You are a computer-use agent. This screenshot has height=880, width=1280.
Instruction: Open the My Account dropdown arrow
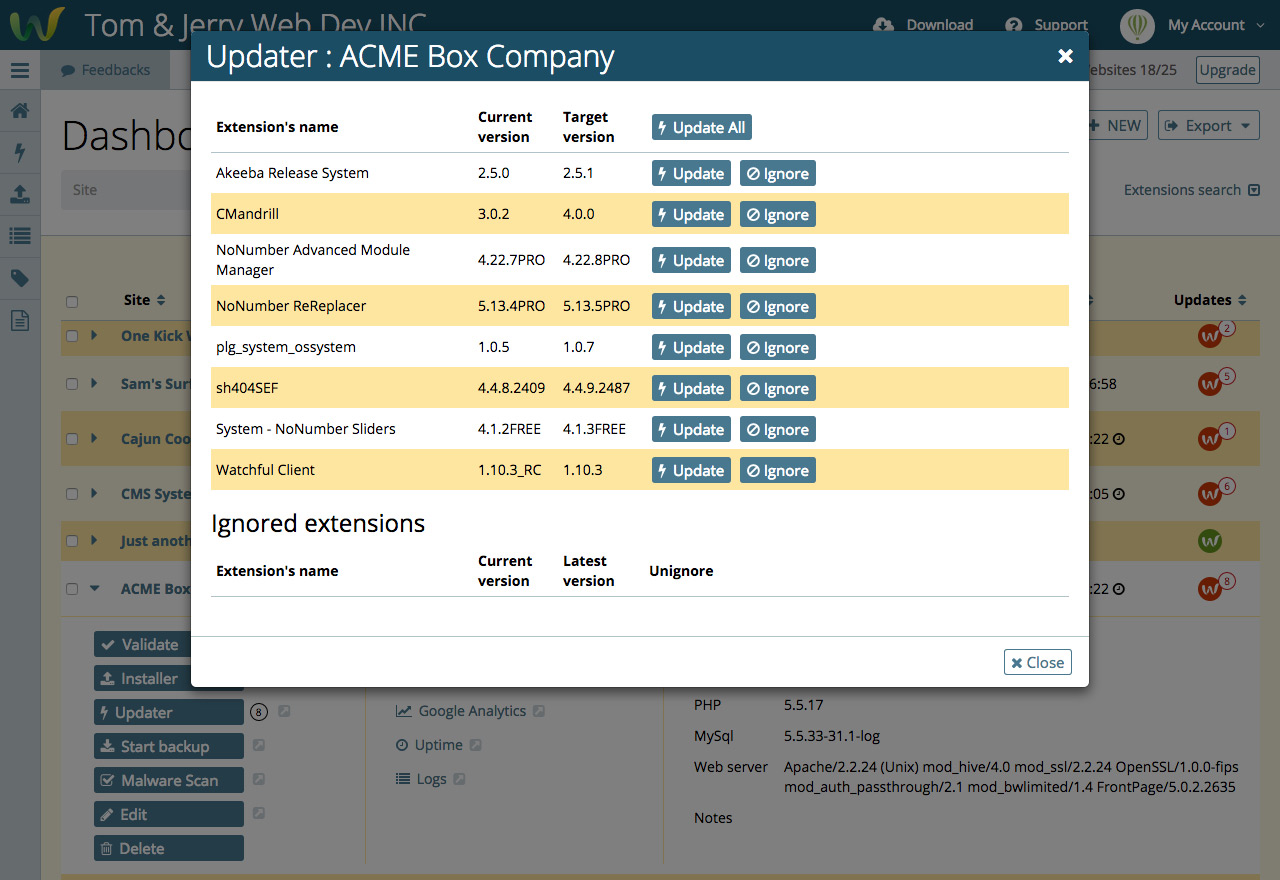1259,26
